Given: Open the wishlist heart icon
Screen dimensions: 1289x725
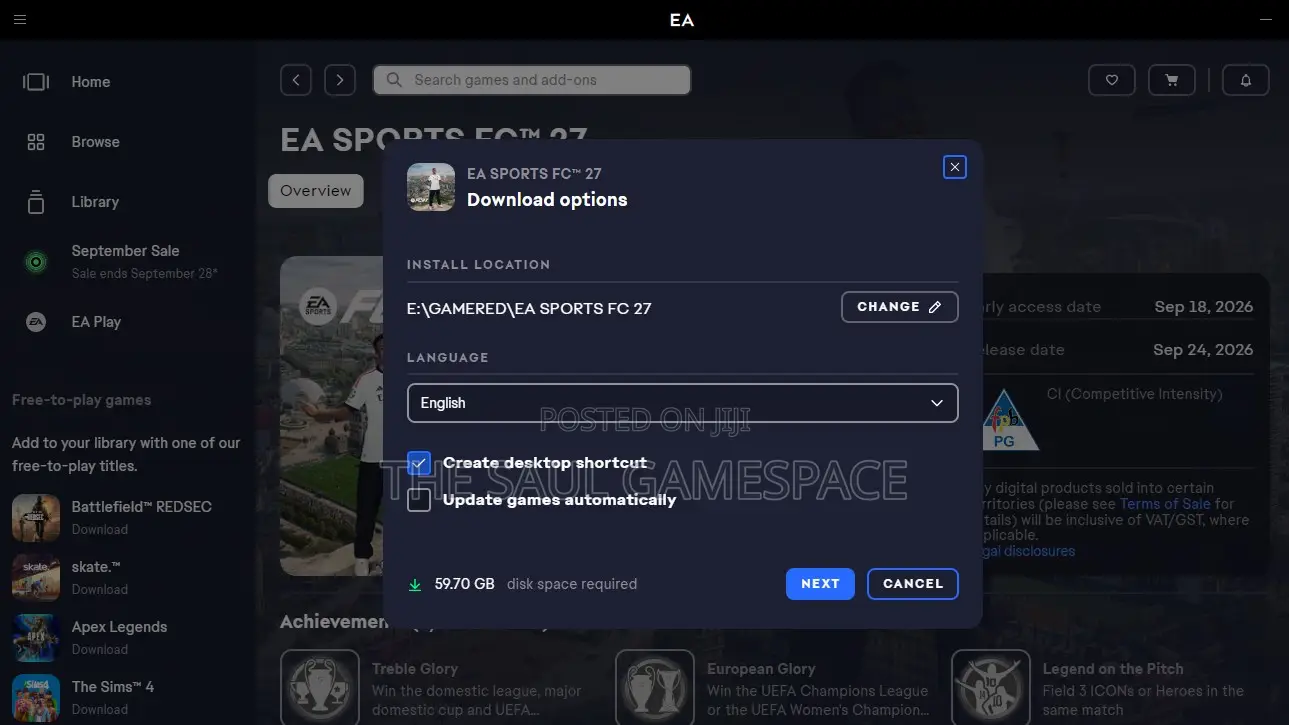Looking at the screenshot, I should (1111, 80).
